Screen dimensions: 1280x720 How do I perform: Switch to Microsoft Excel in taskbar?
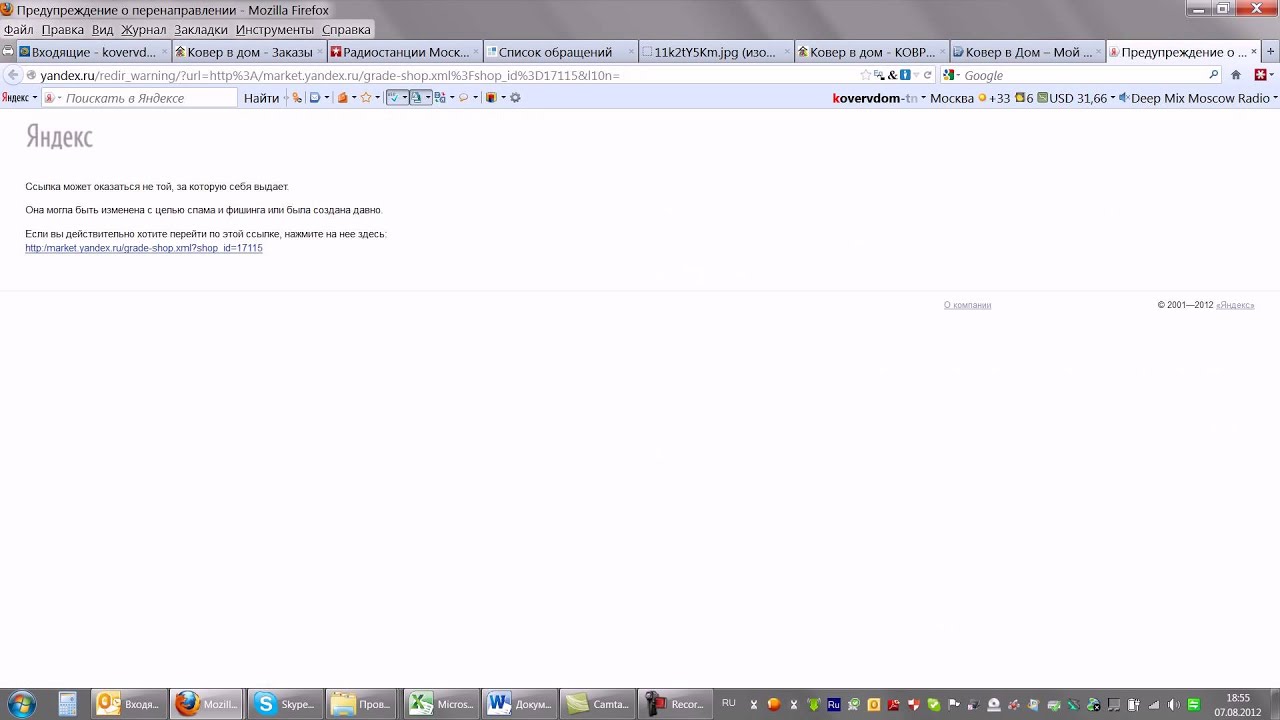coord(440,704)
